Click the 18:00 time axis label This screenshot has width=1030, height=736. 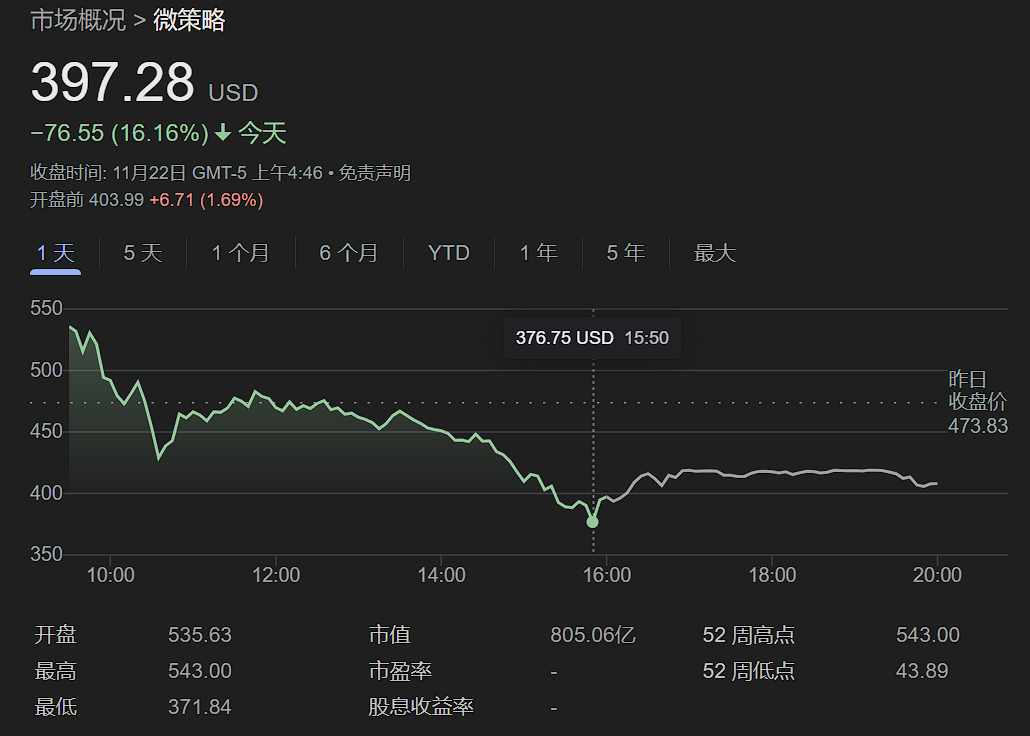tap(772, 575)
